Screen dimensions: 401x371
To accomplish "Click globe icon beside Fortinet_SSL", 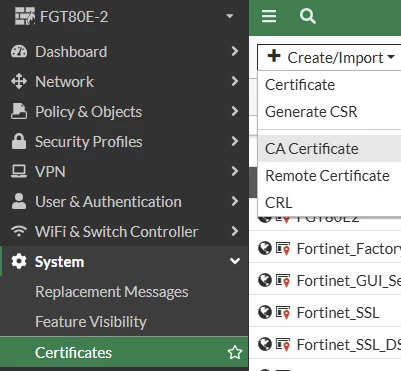I will 265,312.
